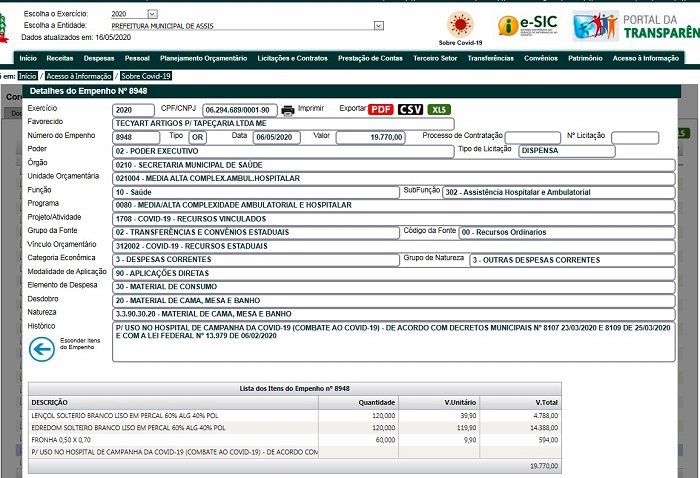Image resolution: width=700 pixels, height=478 pixels.
Task: Click the Data field 06/05/2020
Action: point(277,137)
